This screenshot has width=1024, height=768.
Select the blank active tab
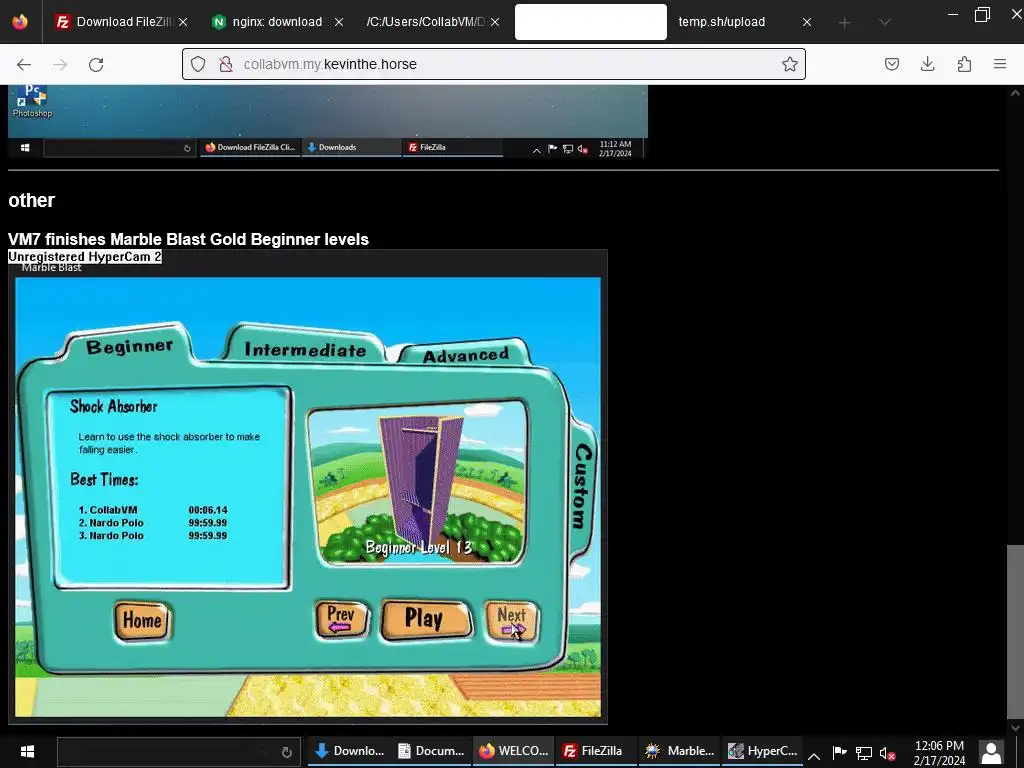[x=590, y=22]
